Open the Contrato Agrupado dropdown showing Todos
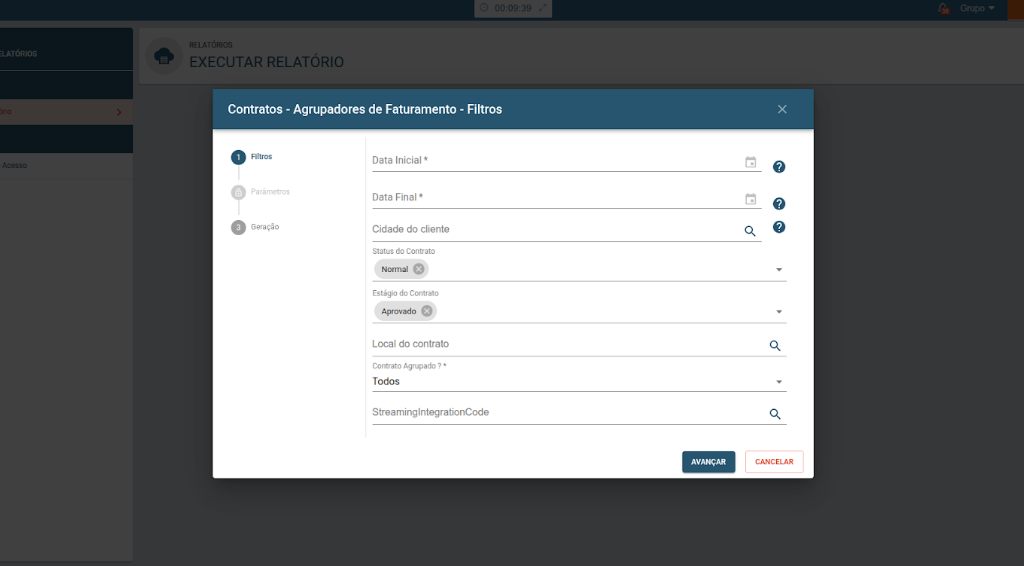Viewport: 1024px width, 566px height. pyautogui.click(x=778, y=382)
